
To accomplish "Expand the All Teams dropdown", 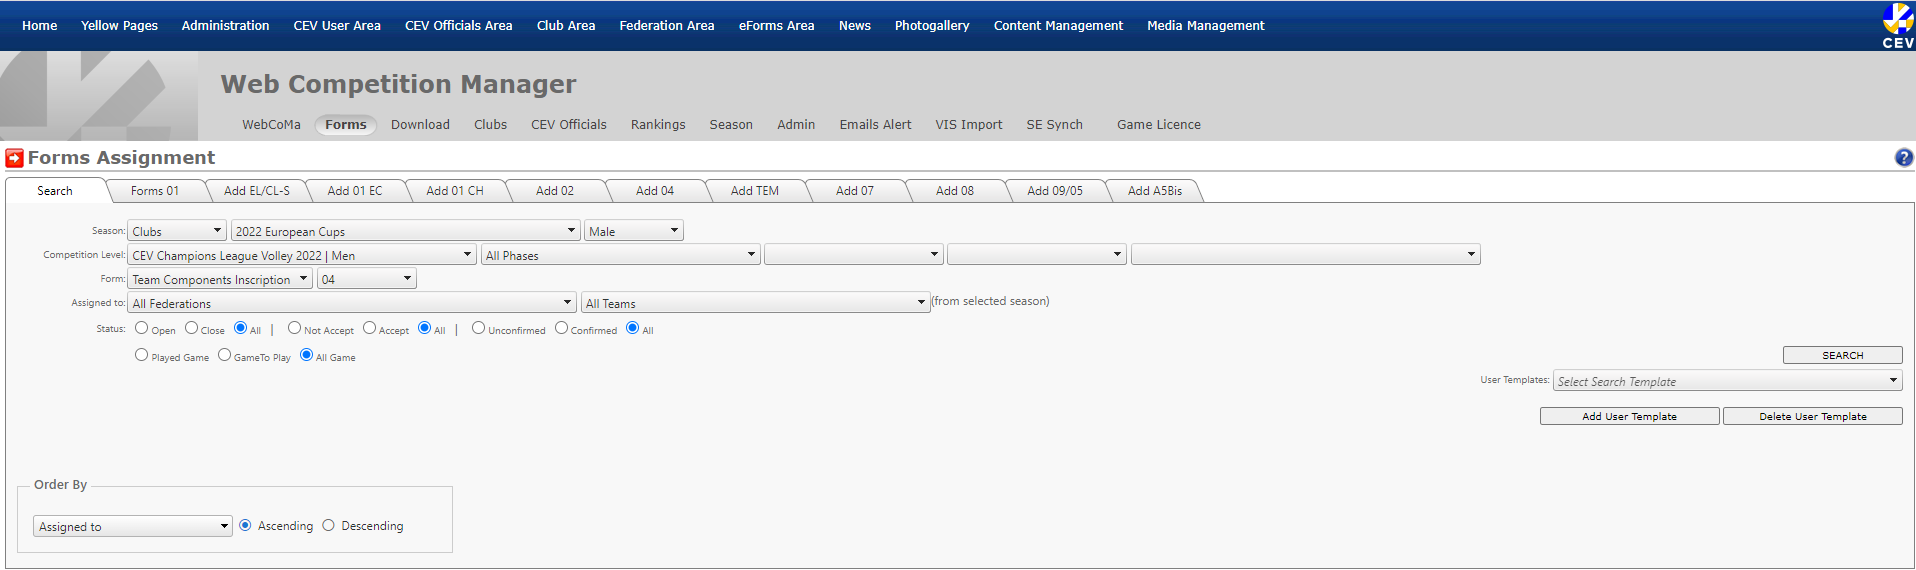I will 756,303.
